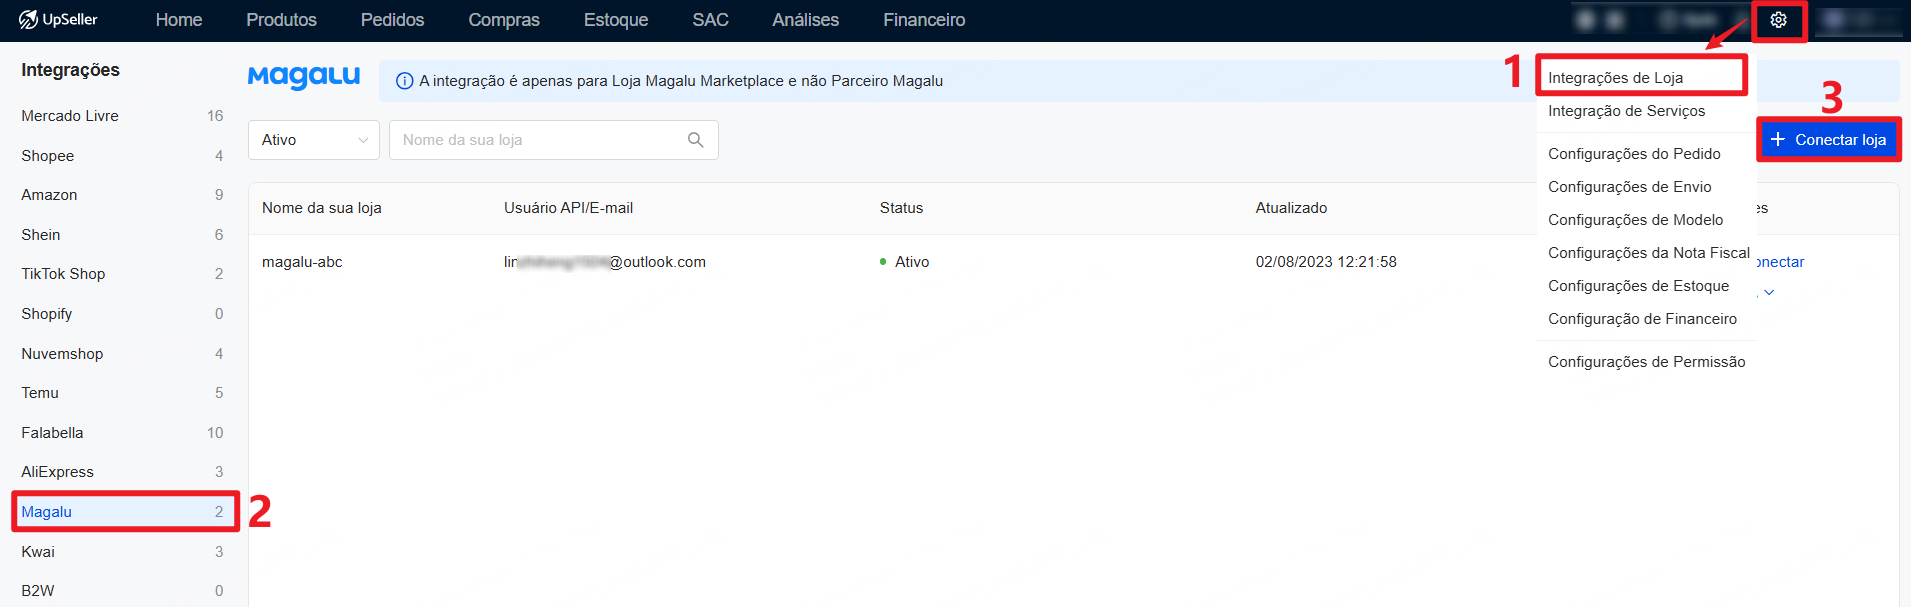The height and width of the screenshot is (607, 1911).
Task: Open Configurações de Estoque
Action: tap(1639, 286)
